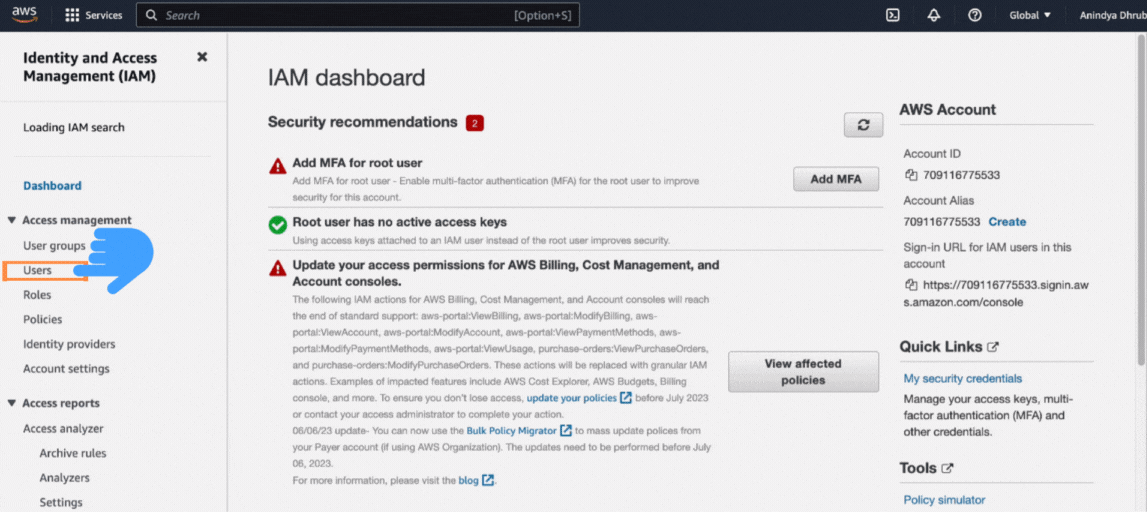
Task: Open Identity providers page
Action: point(69,345)
